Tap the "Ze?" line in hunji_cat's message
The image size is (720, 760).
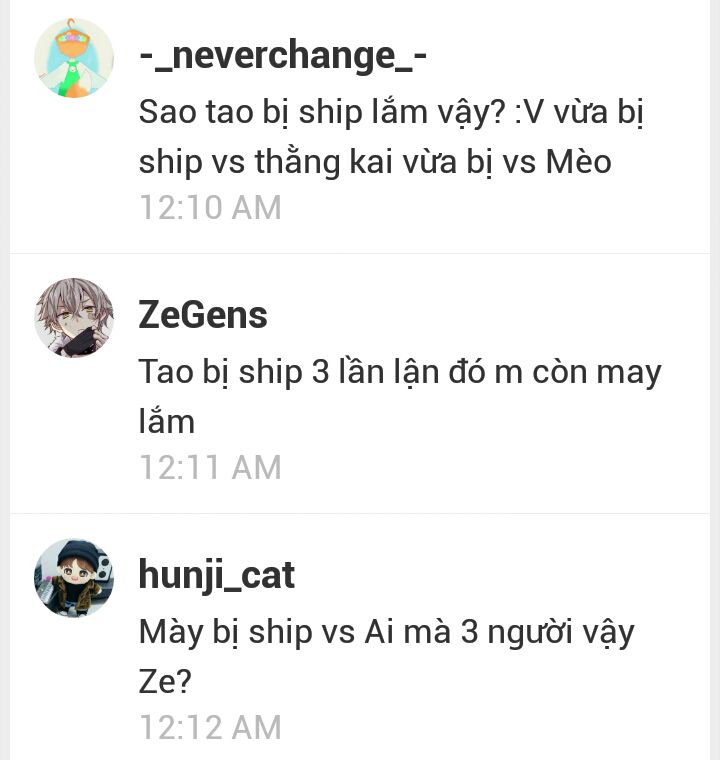point(165,681)
